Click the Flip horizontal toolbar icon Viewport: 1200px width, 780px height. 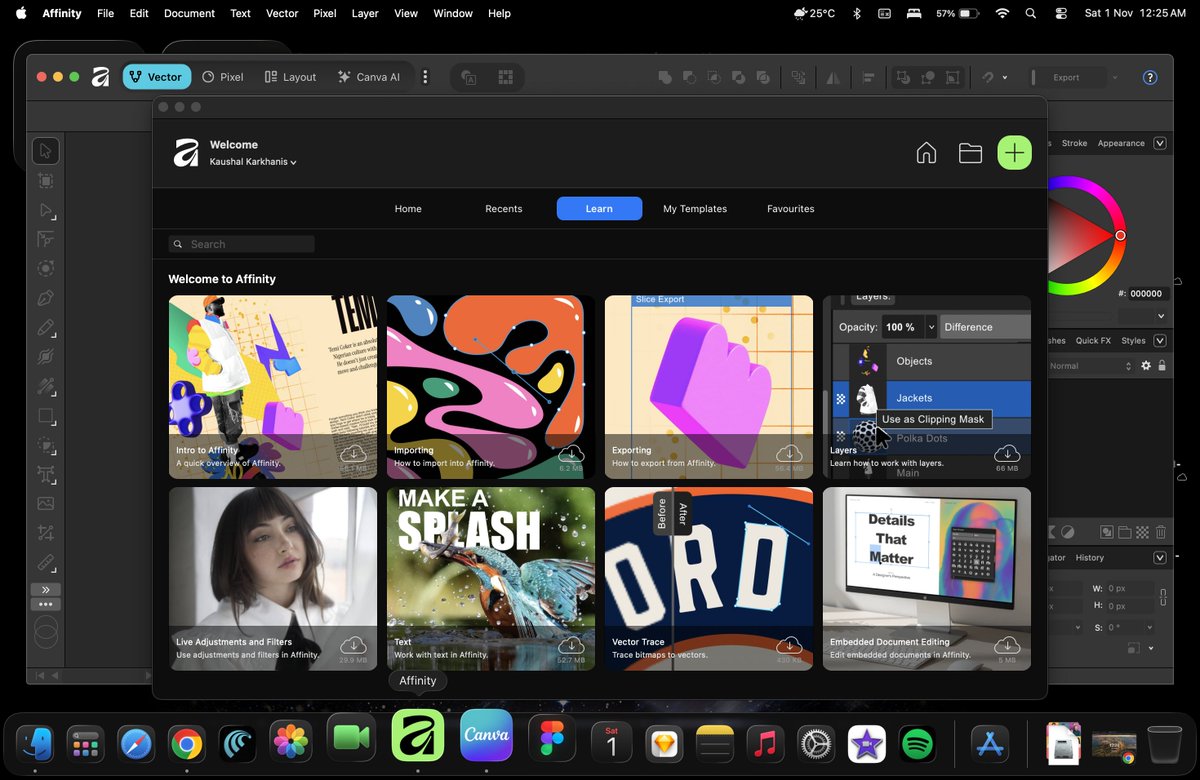point(832,77)
